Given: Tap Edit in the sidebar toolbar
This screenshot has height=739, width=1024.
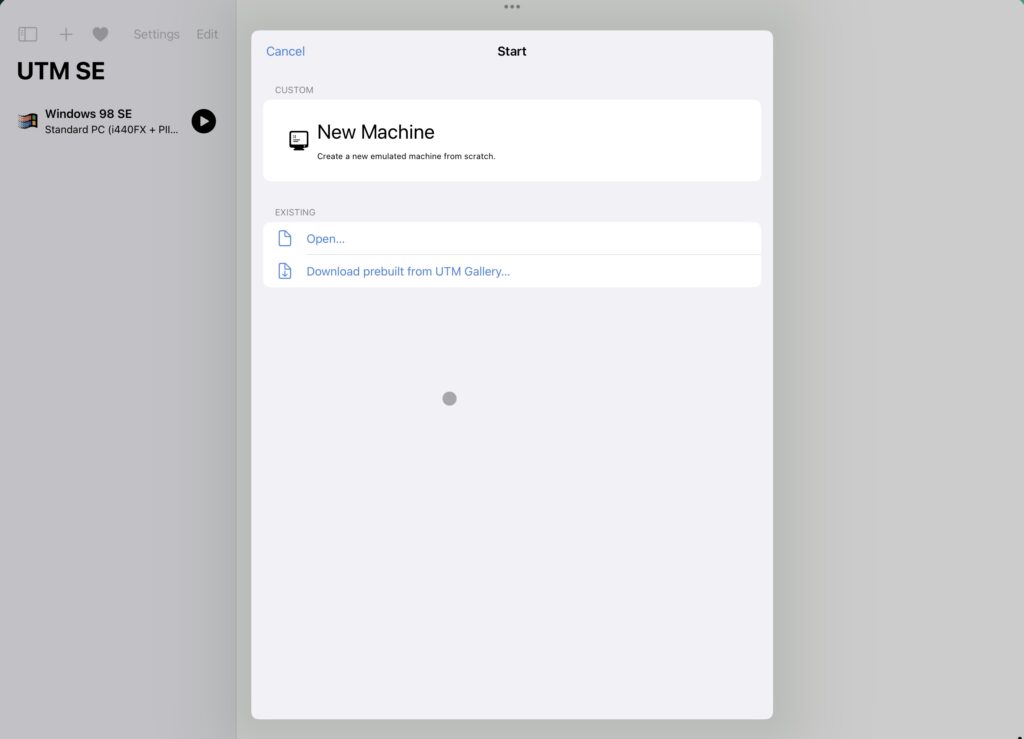Looking at the screenshot, I should click(x=207, y=34).
